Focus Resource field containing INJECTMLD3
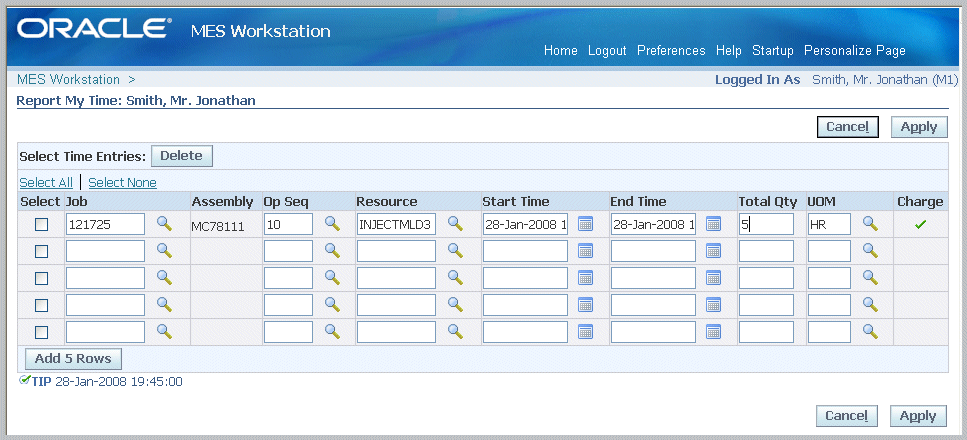 point(396,225)
